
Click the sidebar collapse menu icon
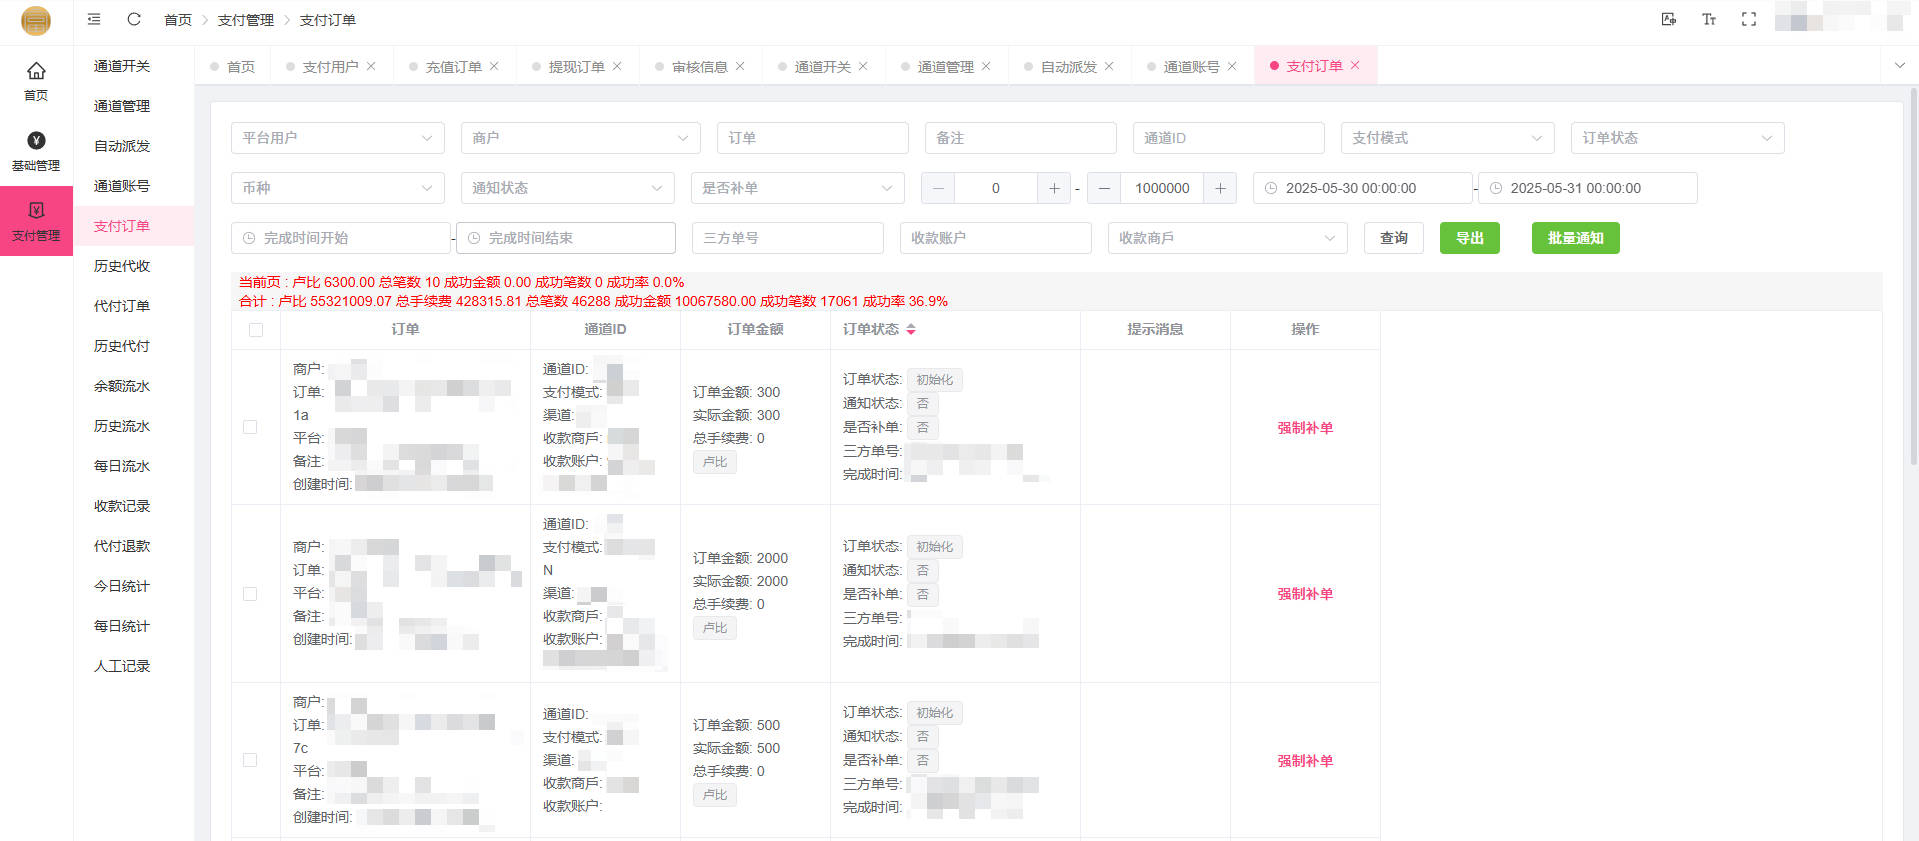coord(94,19)
